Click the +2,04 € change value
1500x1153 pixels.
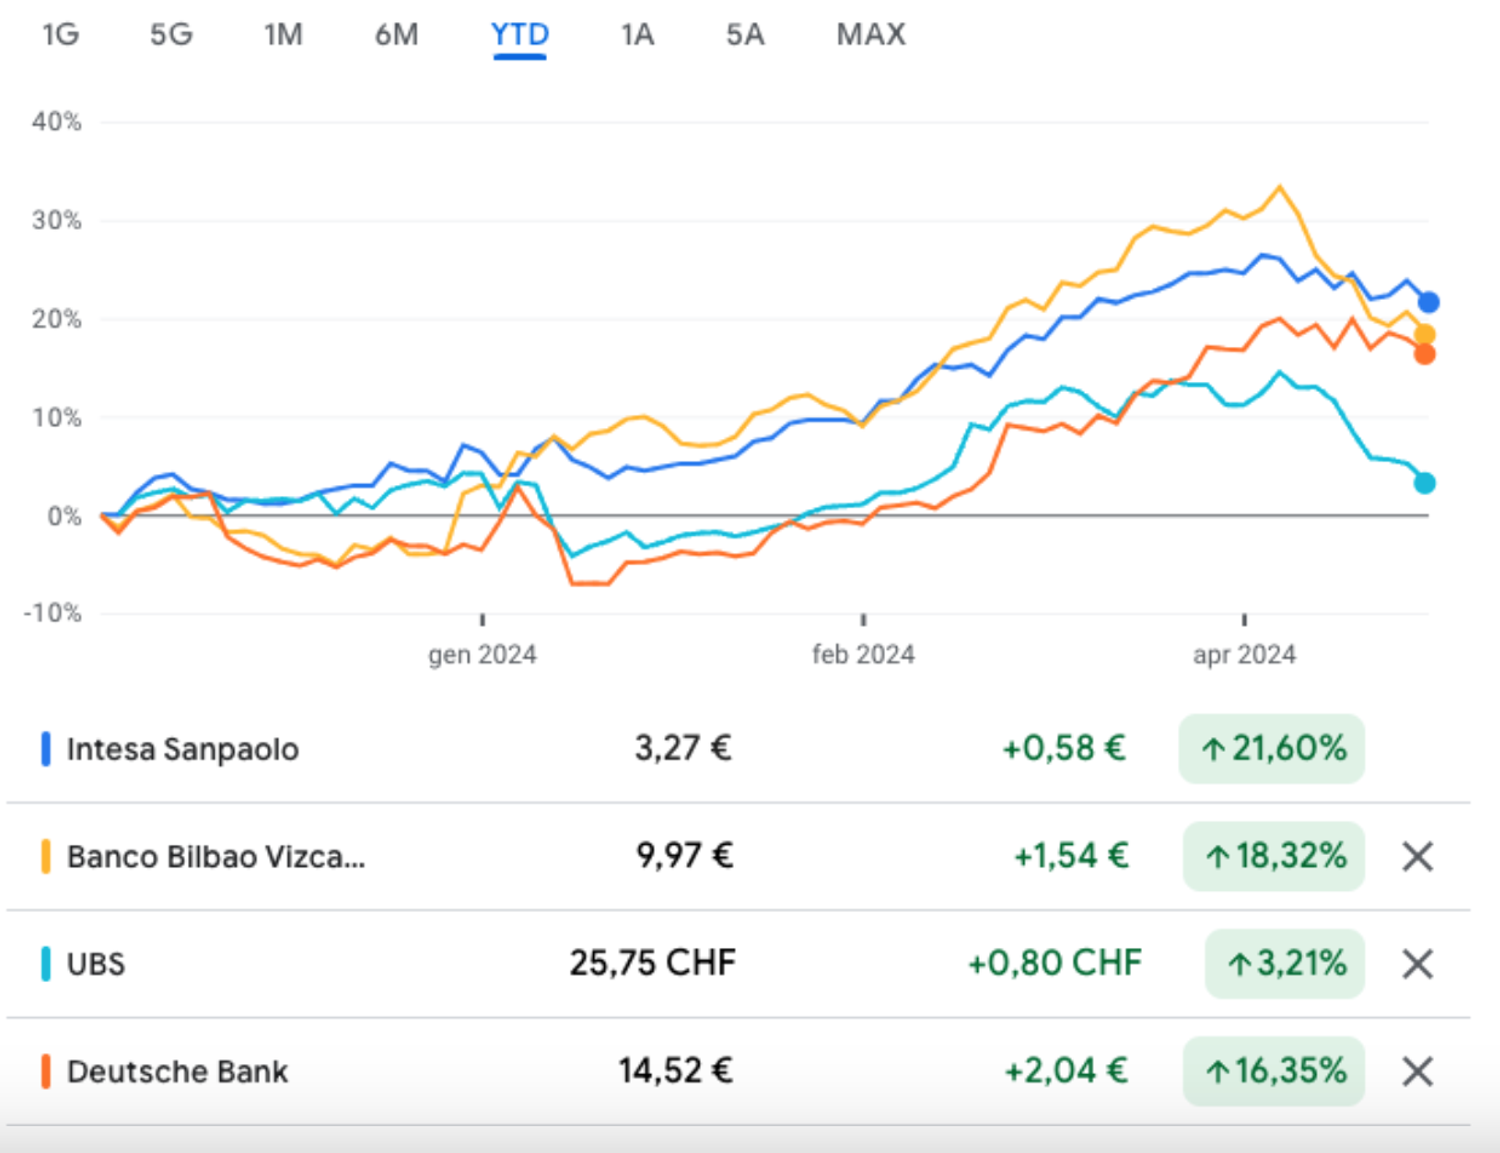coord(1066,1072)
